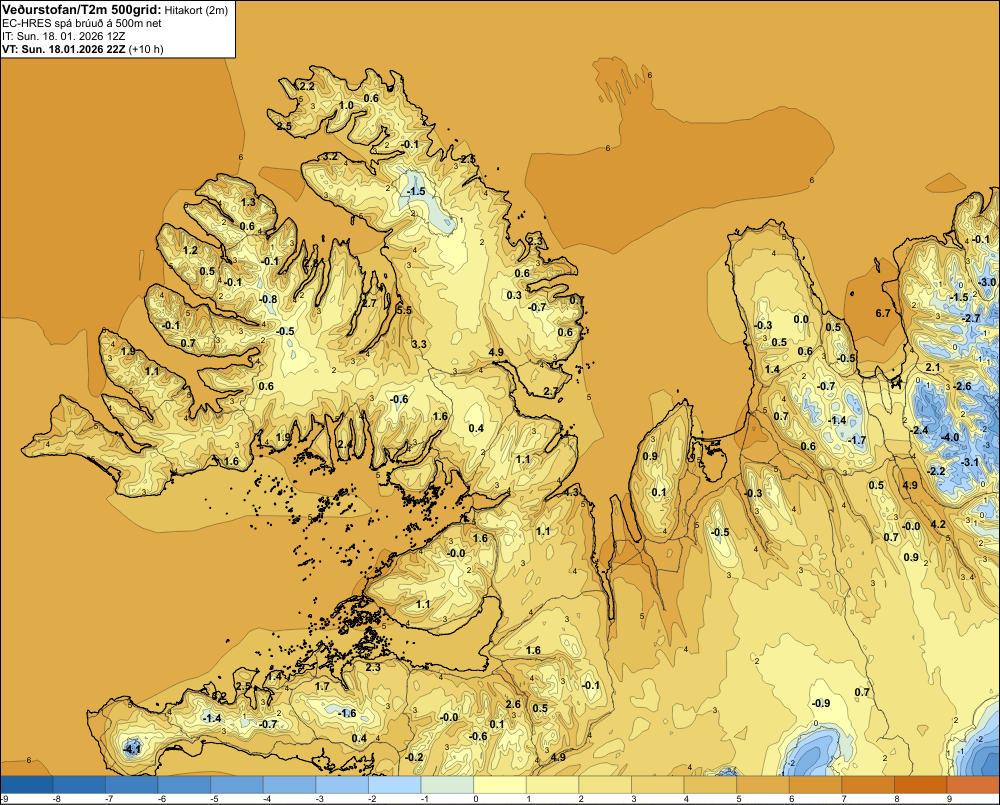Click the 6.7 temperature value on the map
The height and width of the screenshot is (805, 1000).
(x=883, y=313)
